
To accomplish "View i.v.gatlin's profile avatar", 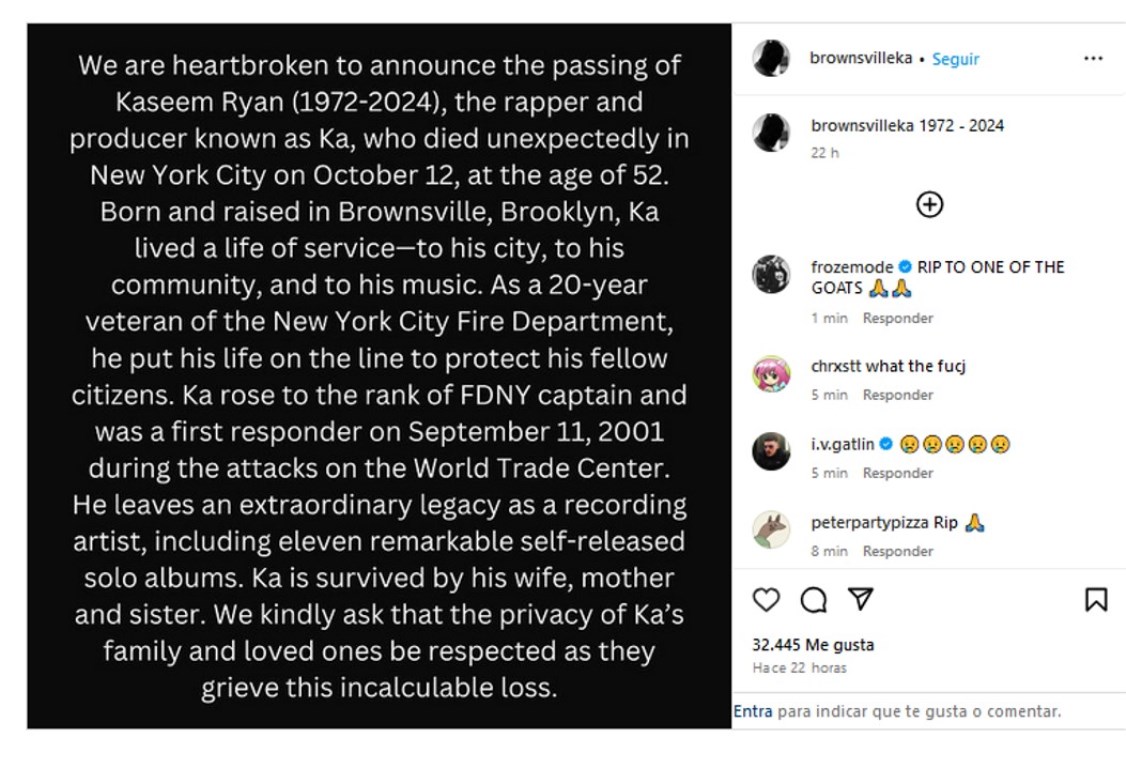I will click(x=771, y=451).
